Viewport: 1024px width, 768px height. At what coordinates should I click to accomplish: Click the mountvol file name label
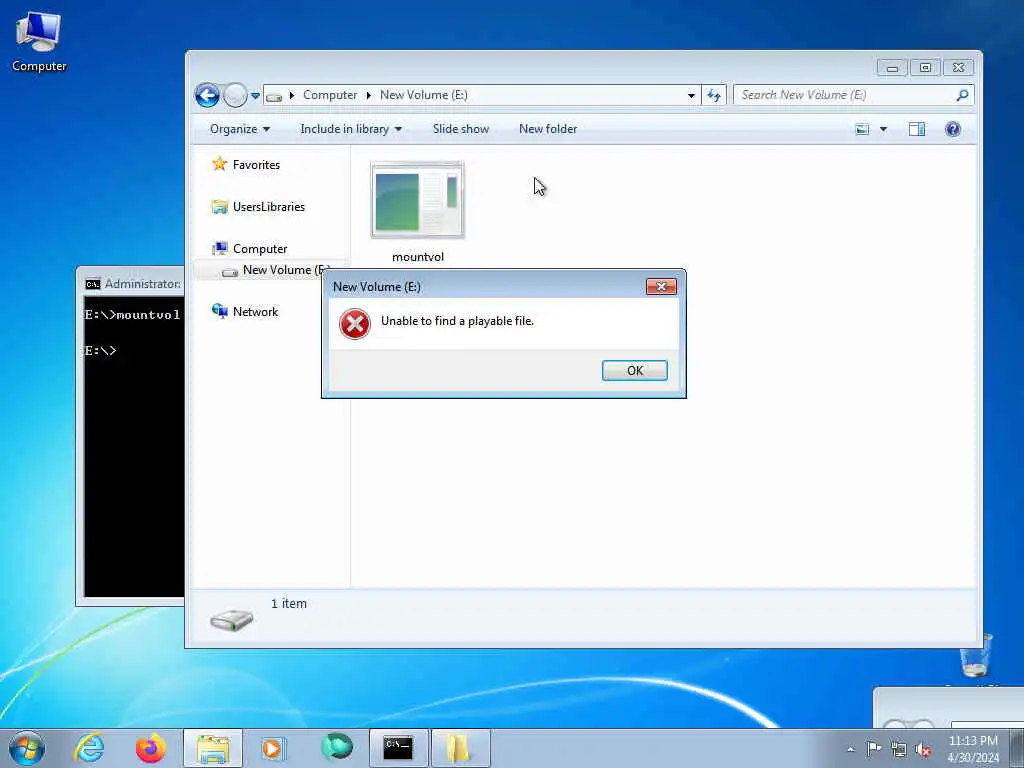click(x=417, y=257)
